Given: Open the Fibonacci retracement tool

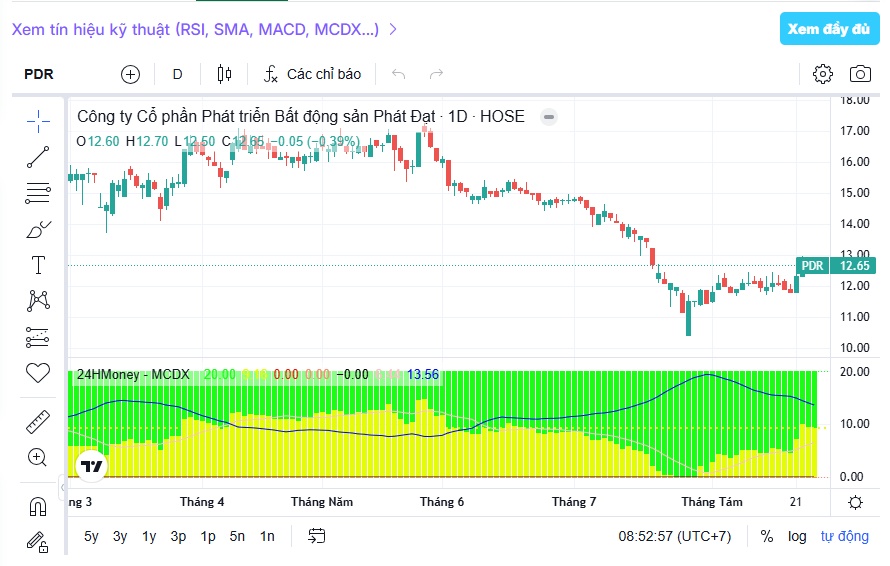Looking at the screenshot, I should [x=38, y=193].
